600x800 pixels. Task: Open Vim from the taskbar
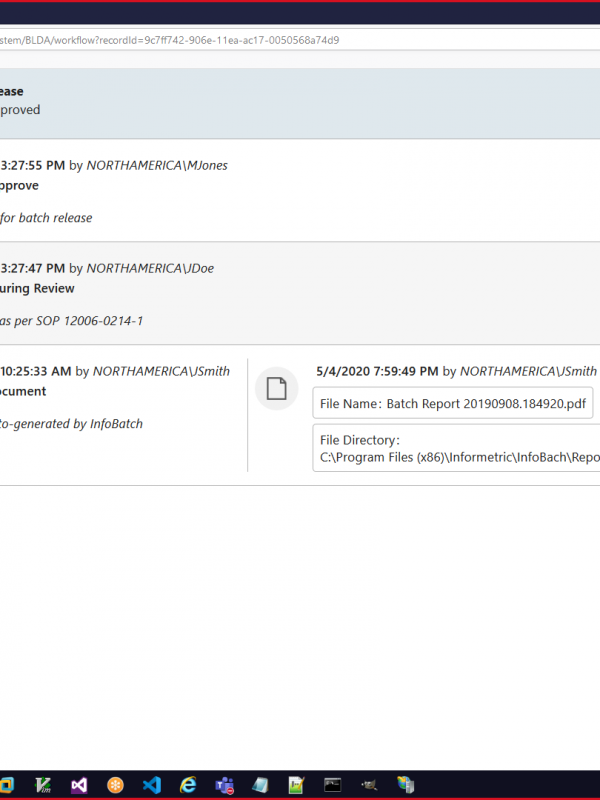point(43,784)
